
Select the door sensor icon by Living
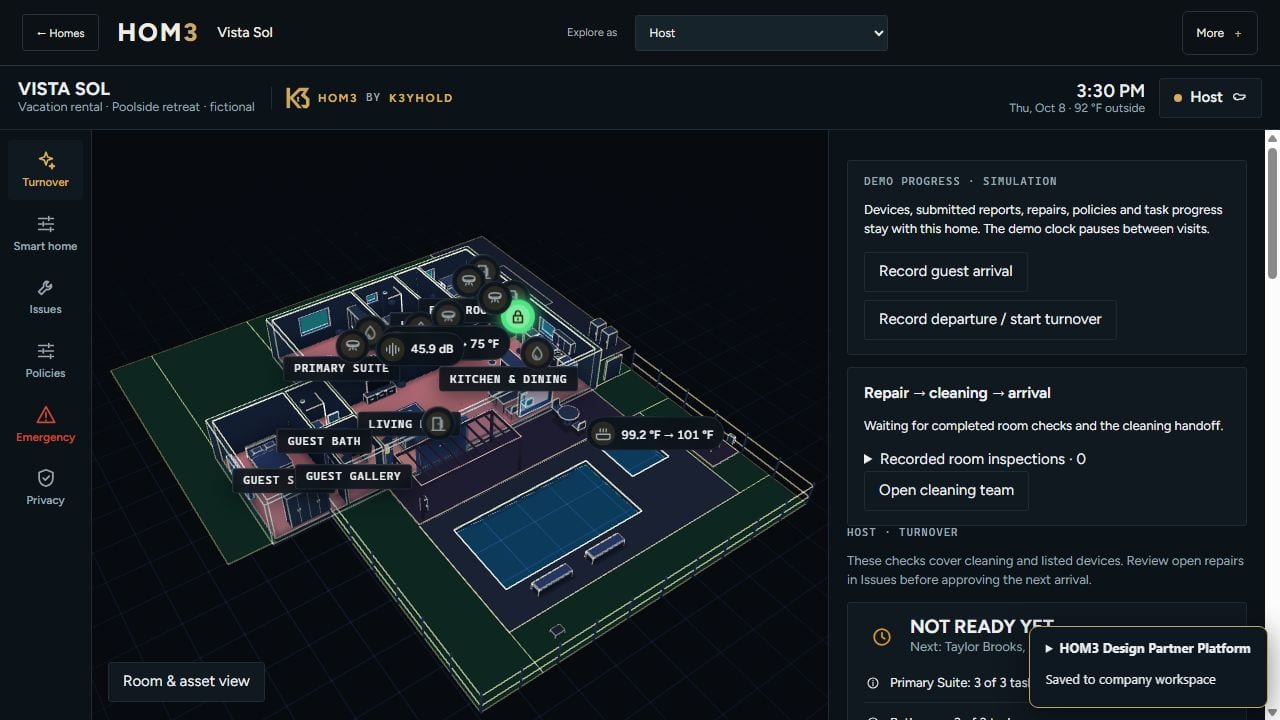point(437,424)
